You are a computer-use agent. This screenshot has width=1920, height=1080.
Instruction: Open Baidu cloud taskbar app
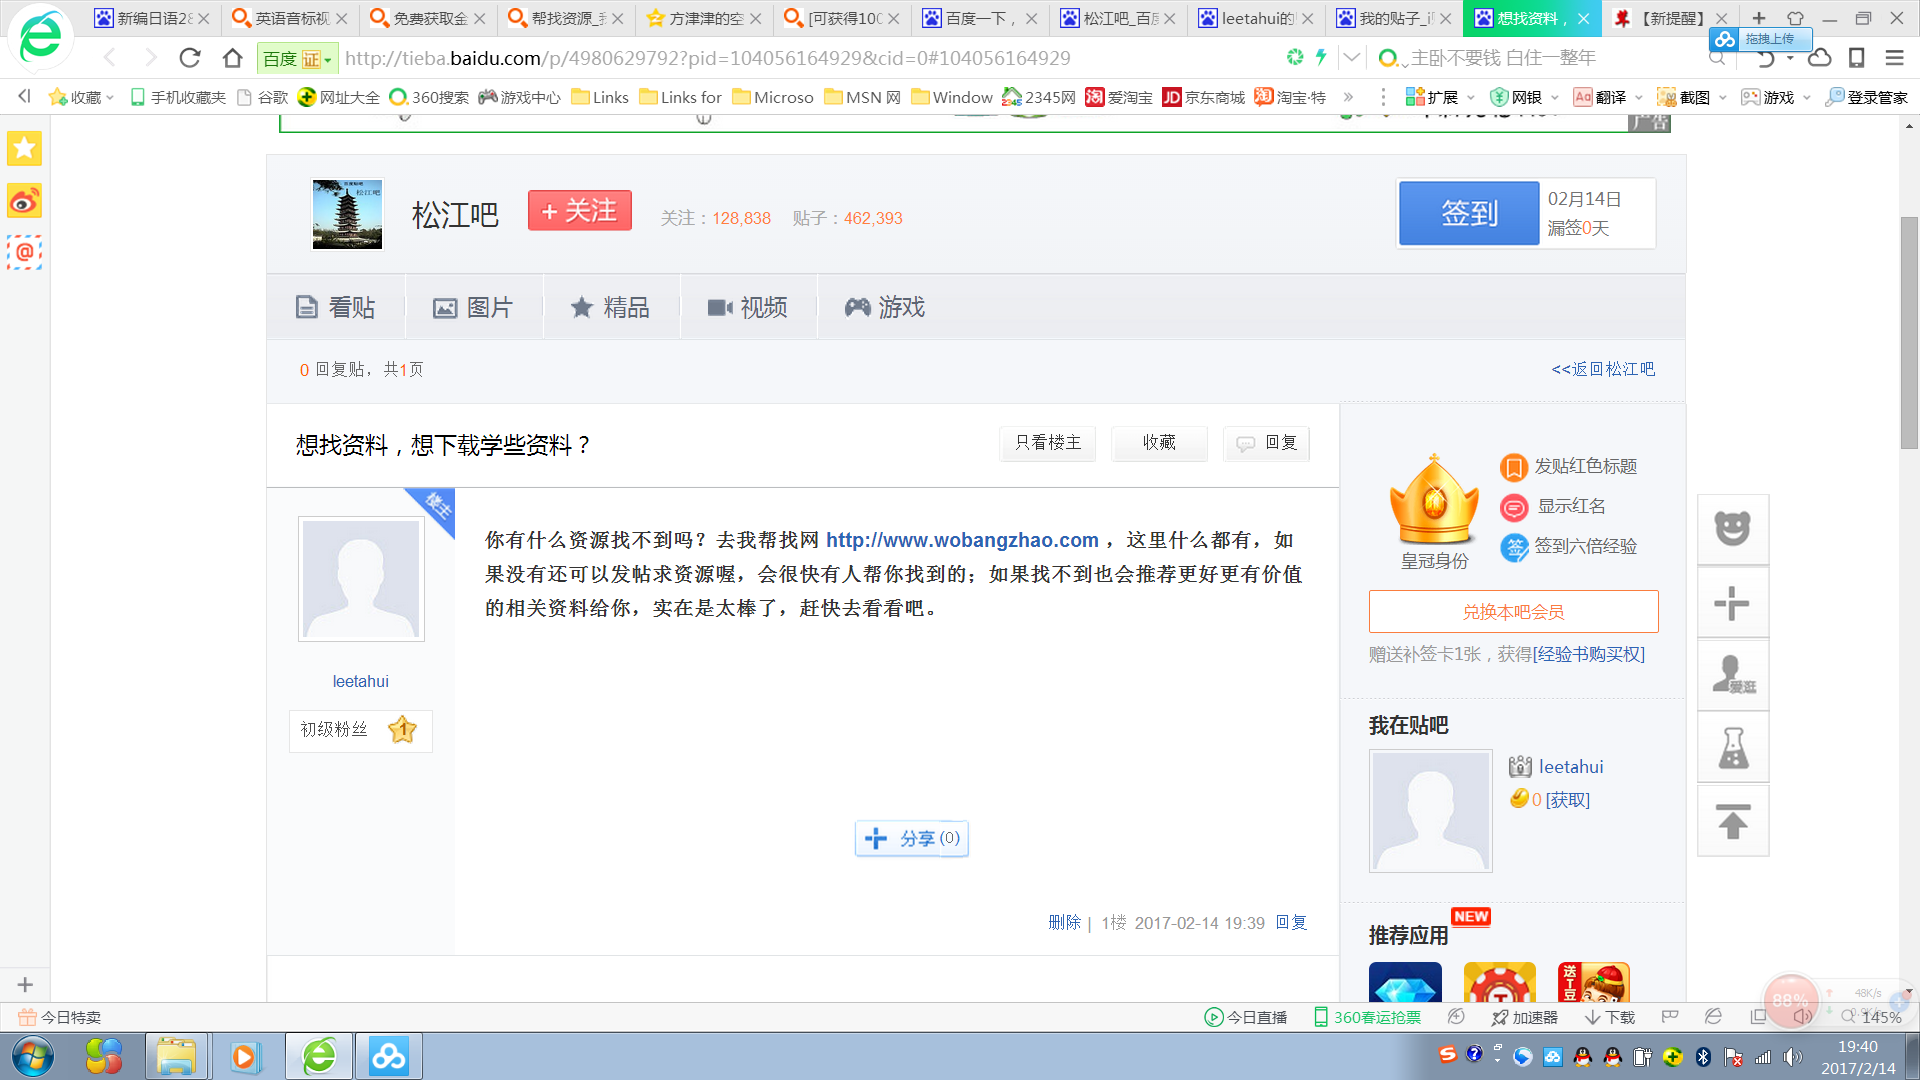(x=388, y=1056)
